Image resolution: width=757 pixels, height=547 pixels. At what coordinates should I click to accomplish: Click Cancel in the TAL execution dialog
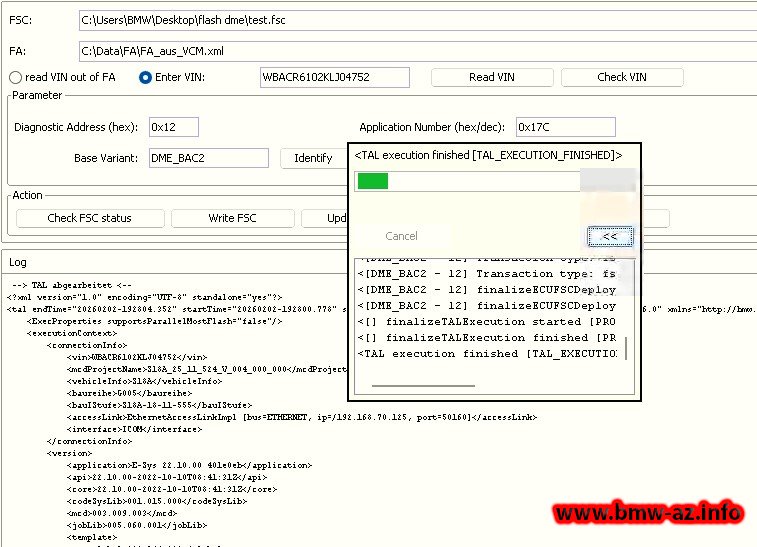click(401, 236)
